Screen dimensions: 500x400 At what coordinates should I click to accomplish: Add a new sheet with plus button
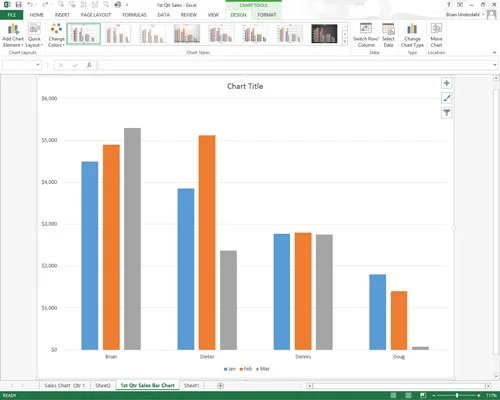point(220,386)
